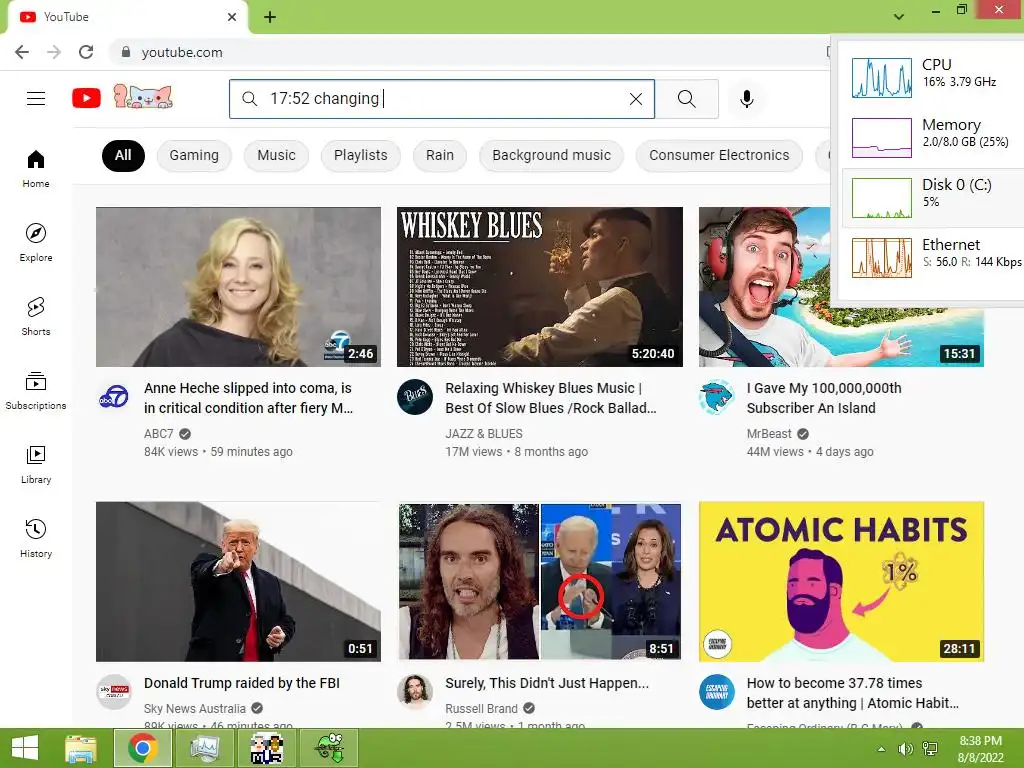Screen dimensions: 1024x768
Task: Click the volume speaker tray icon
Action: coord(905,749)
